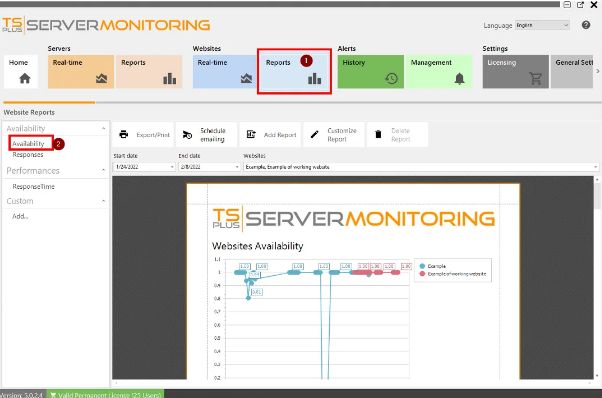Open Websites Real-time tile
Image resolution: width=602 pixels, height=398 pixels.
click(225, 72)
